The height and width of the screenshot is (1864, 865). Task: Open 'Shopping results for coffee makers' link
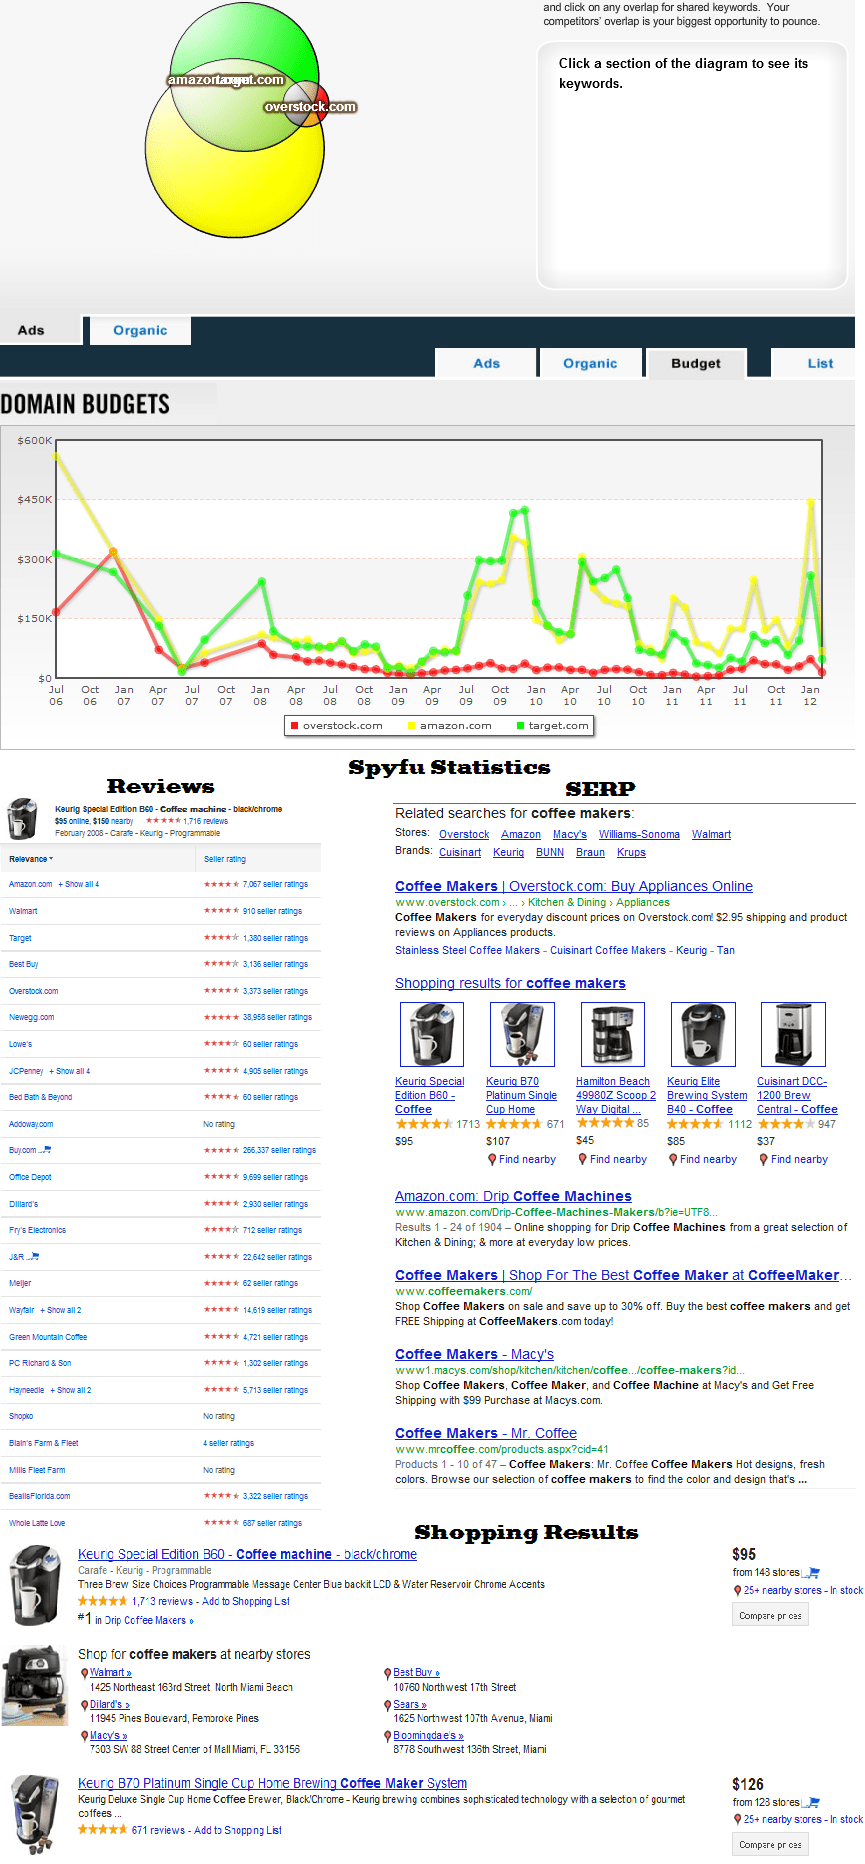point(510,983)
